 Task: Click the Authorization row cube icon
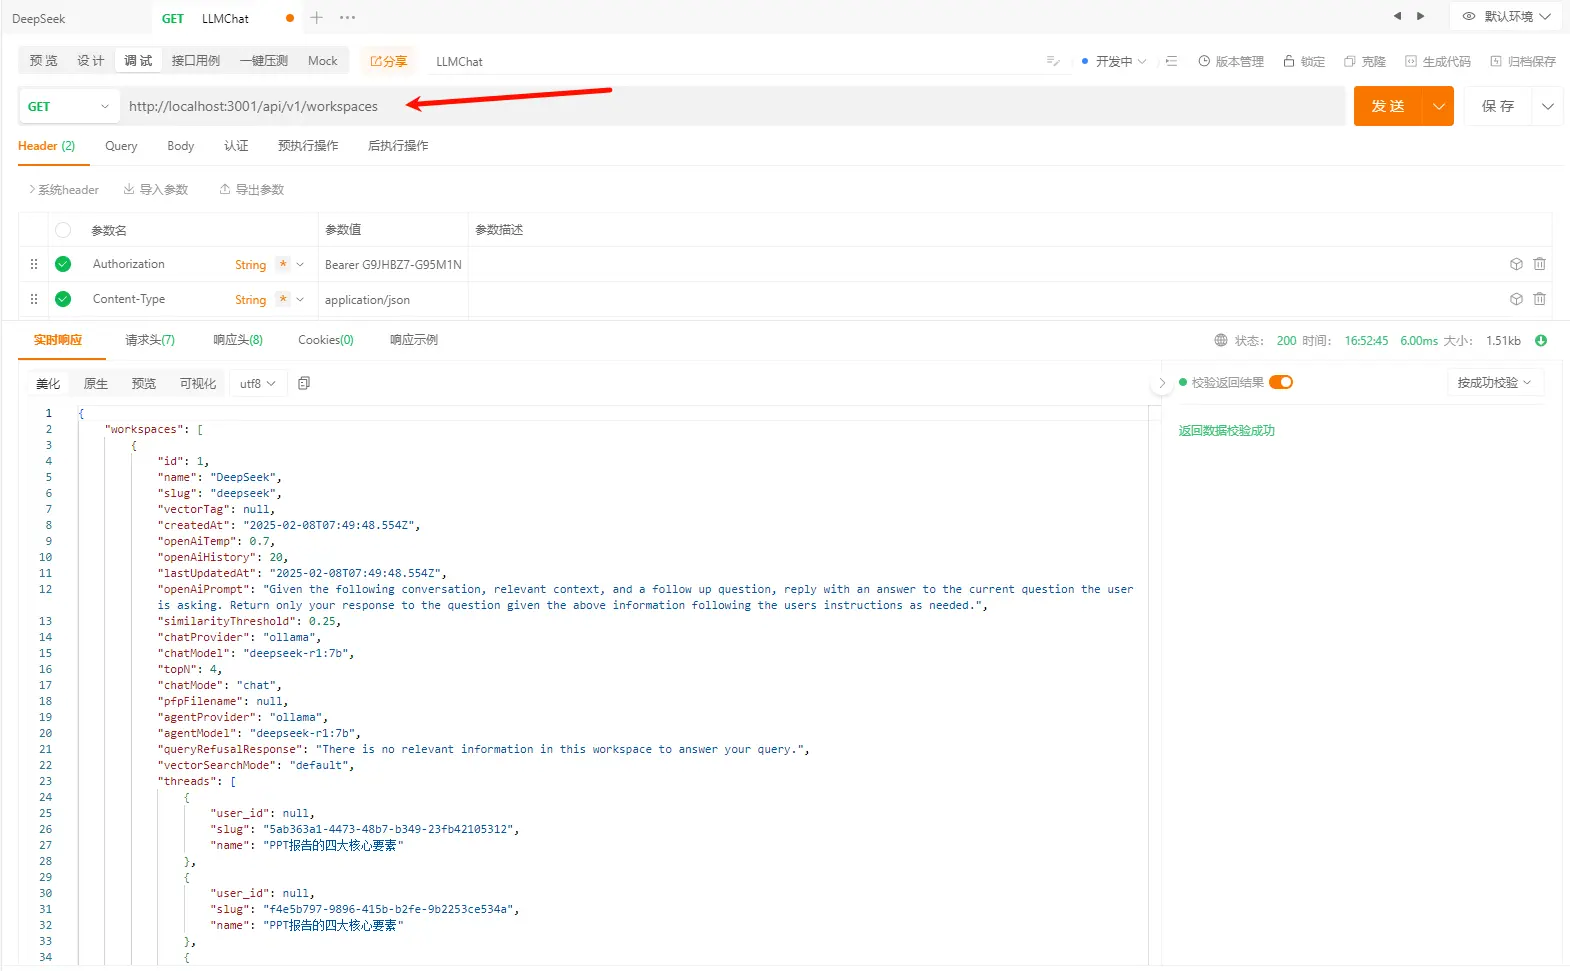click(1516, 264)
